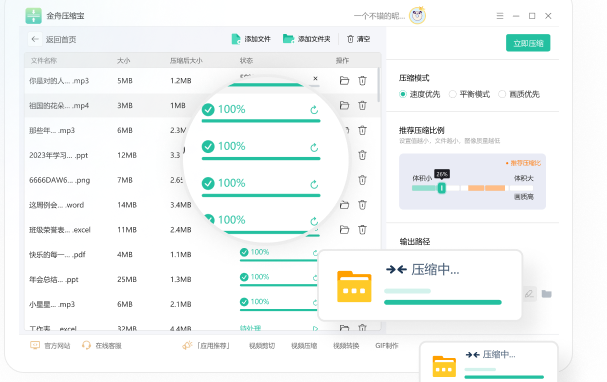This screenshot has width=607, height=382.
Task: Delete the 2023年学习 ppt row
Action: click(362, 155)
